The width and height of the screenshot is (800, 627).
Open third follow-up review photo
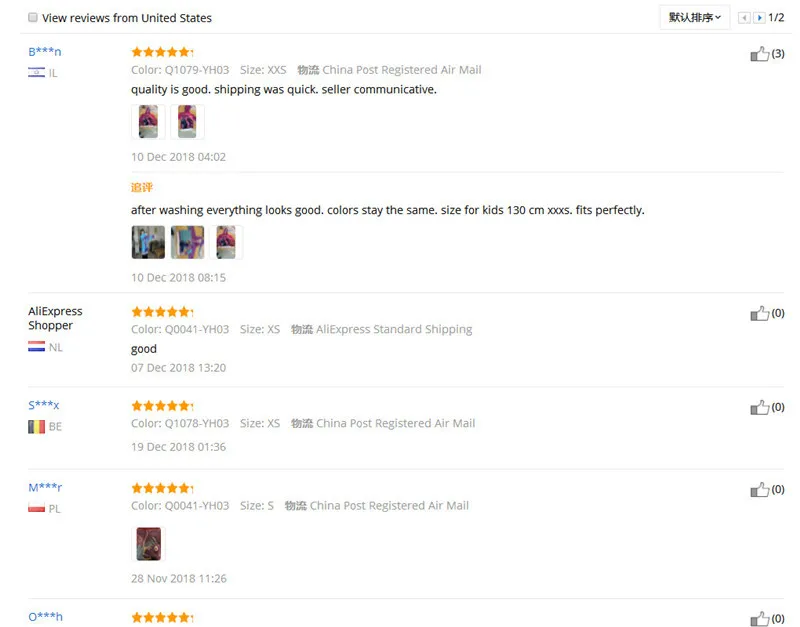tap(226, 242)
